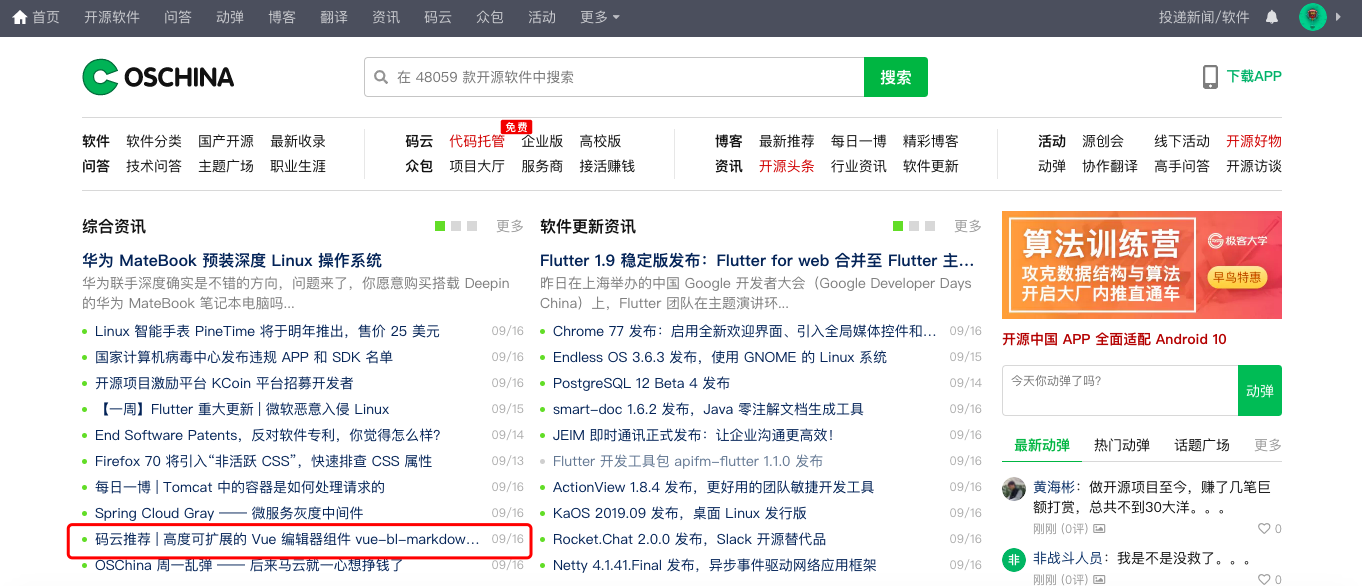Select the second page square in 综合资讯
Screen dimensions: 1362x586
click(457, 226)
